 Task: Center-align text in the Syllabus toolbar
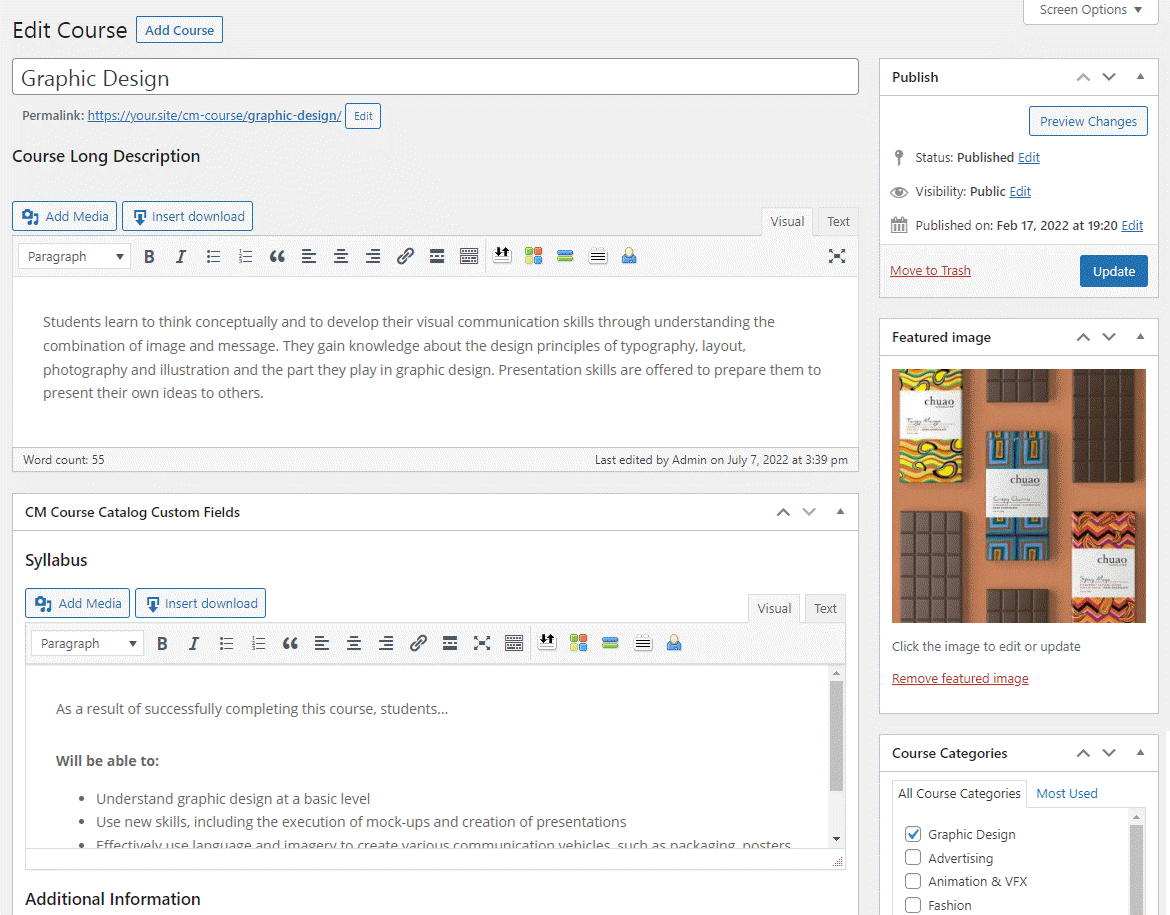click(354, 643)
